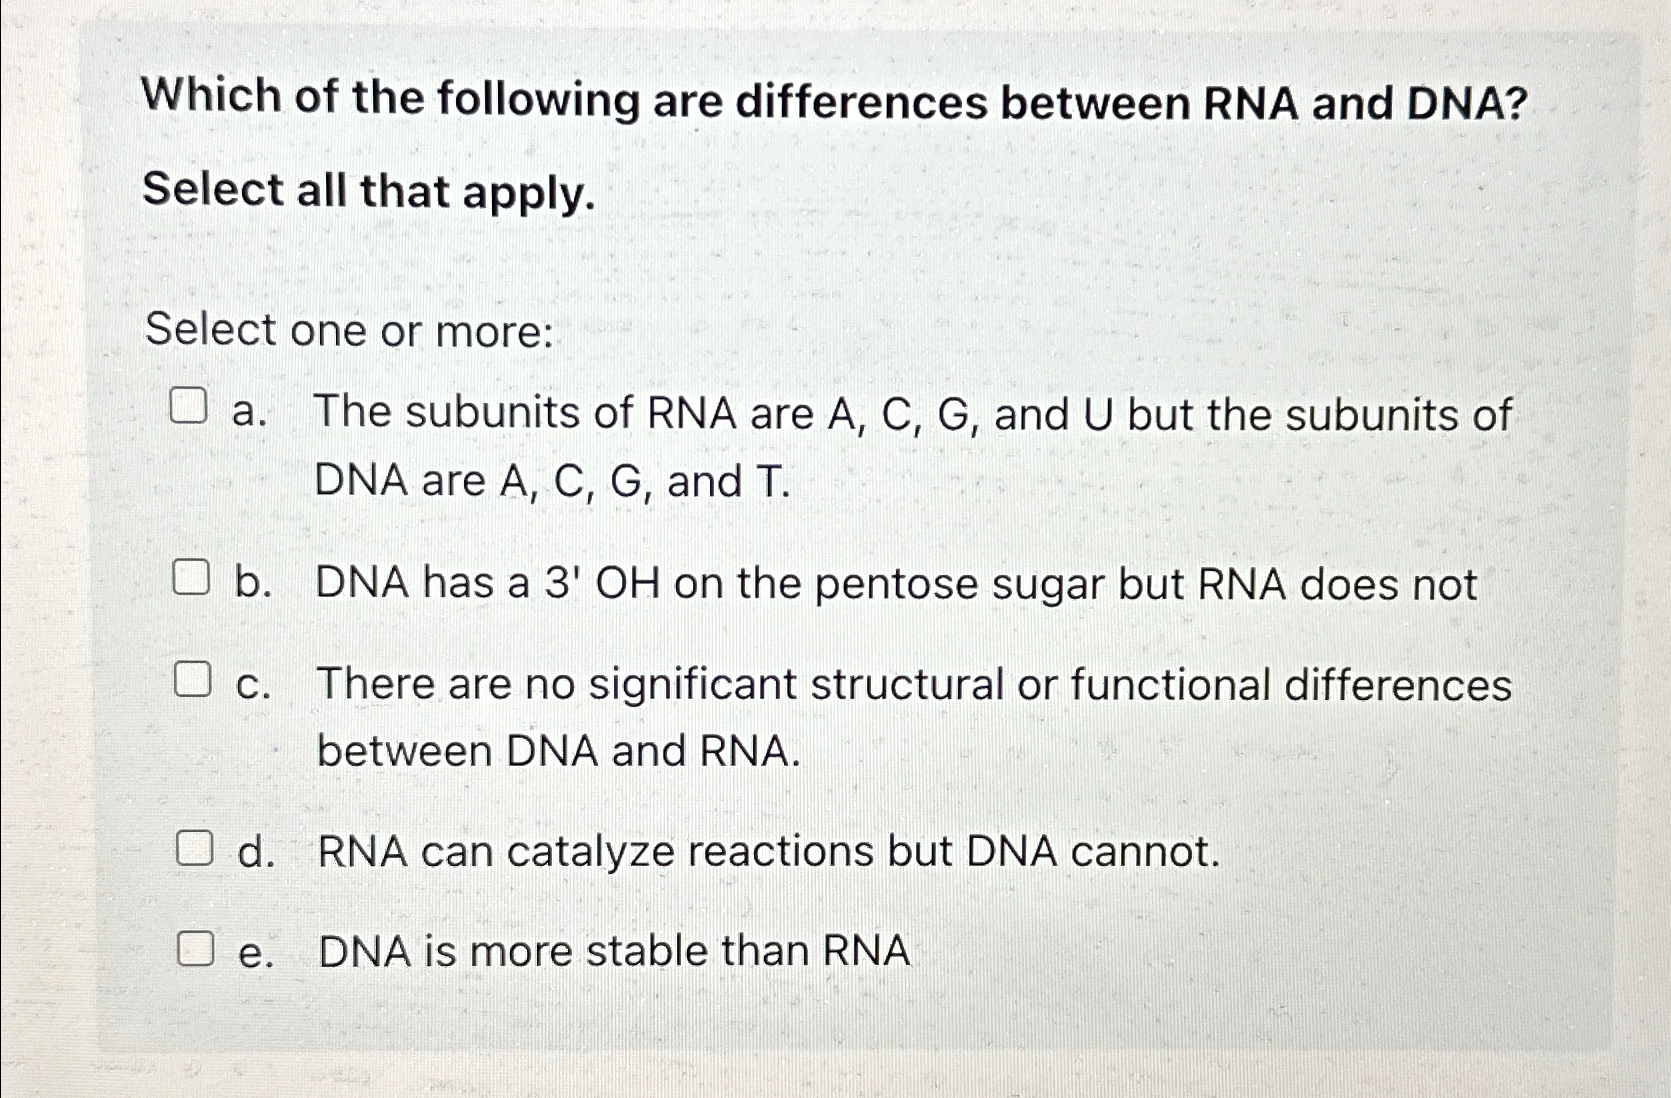The image size is (1671, 1098).
Task: Click 'Select all that apply' text
Action: click(370, 192)
